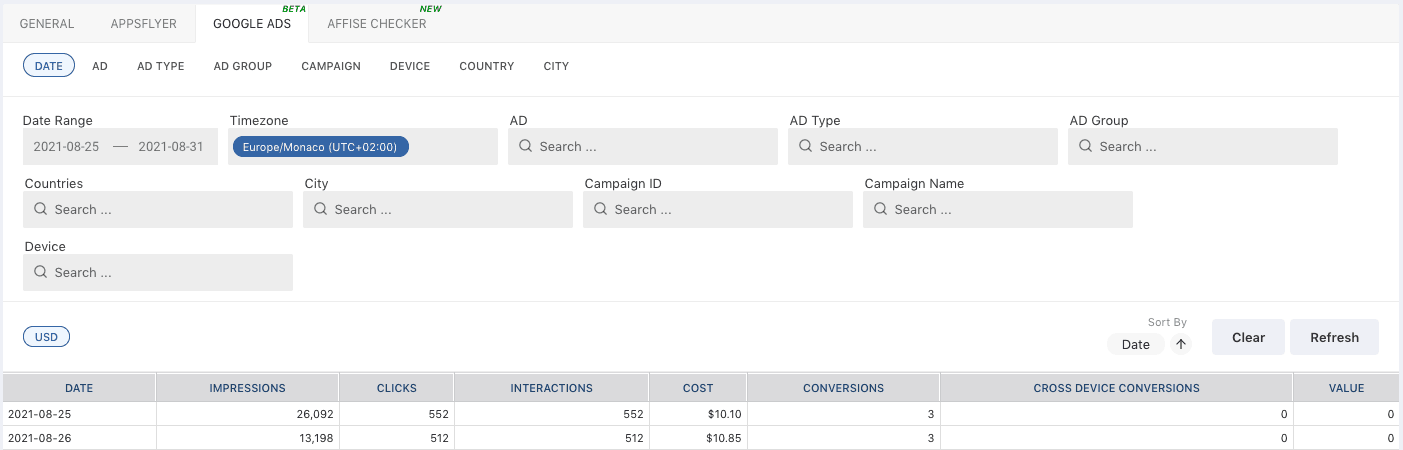Open the AD Group search dropdown

pyautogui.click(x=1203, y=146)
